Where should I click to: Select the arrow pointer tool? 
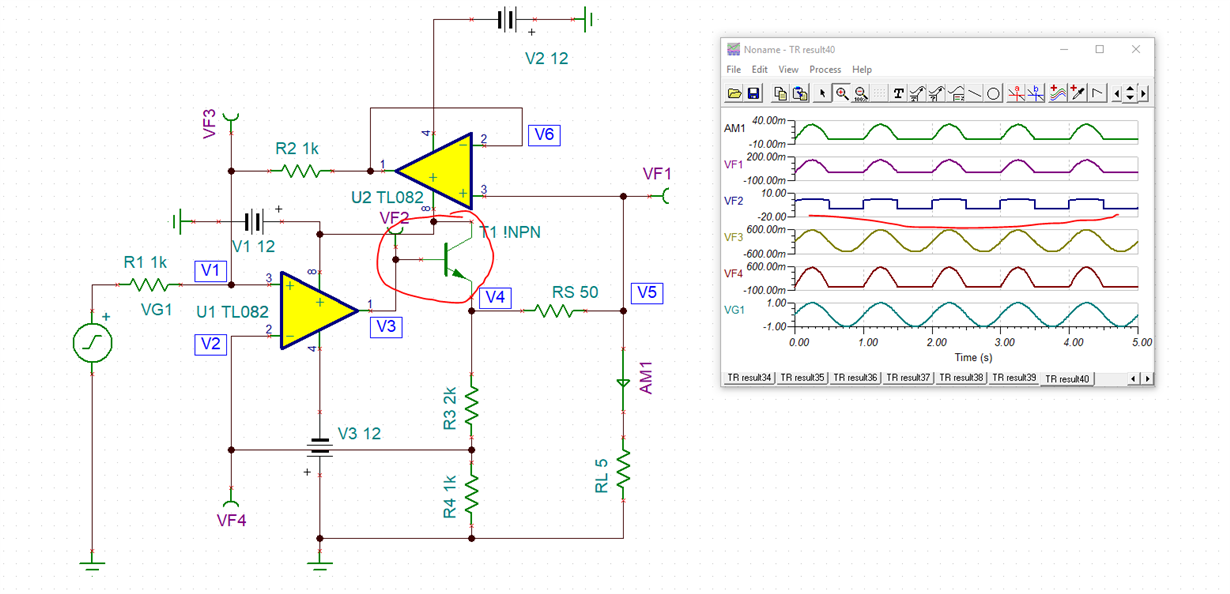(823, 93)
